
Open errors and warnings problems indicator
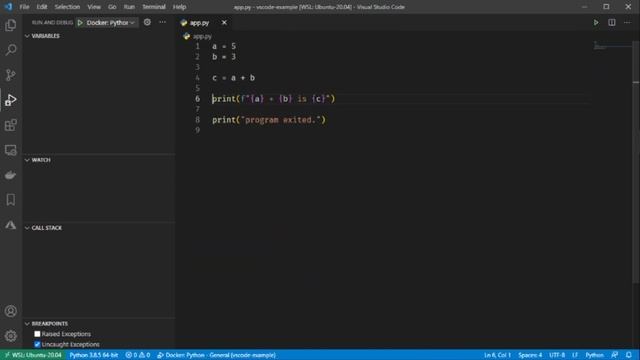pyautogui.click(x=138, y=355)
